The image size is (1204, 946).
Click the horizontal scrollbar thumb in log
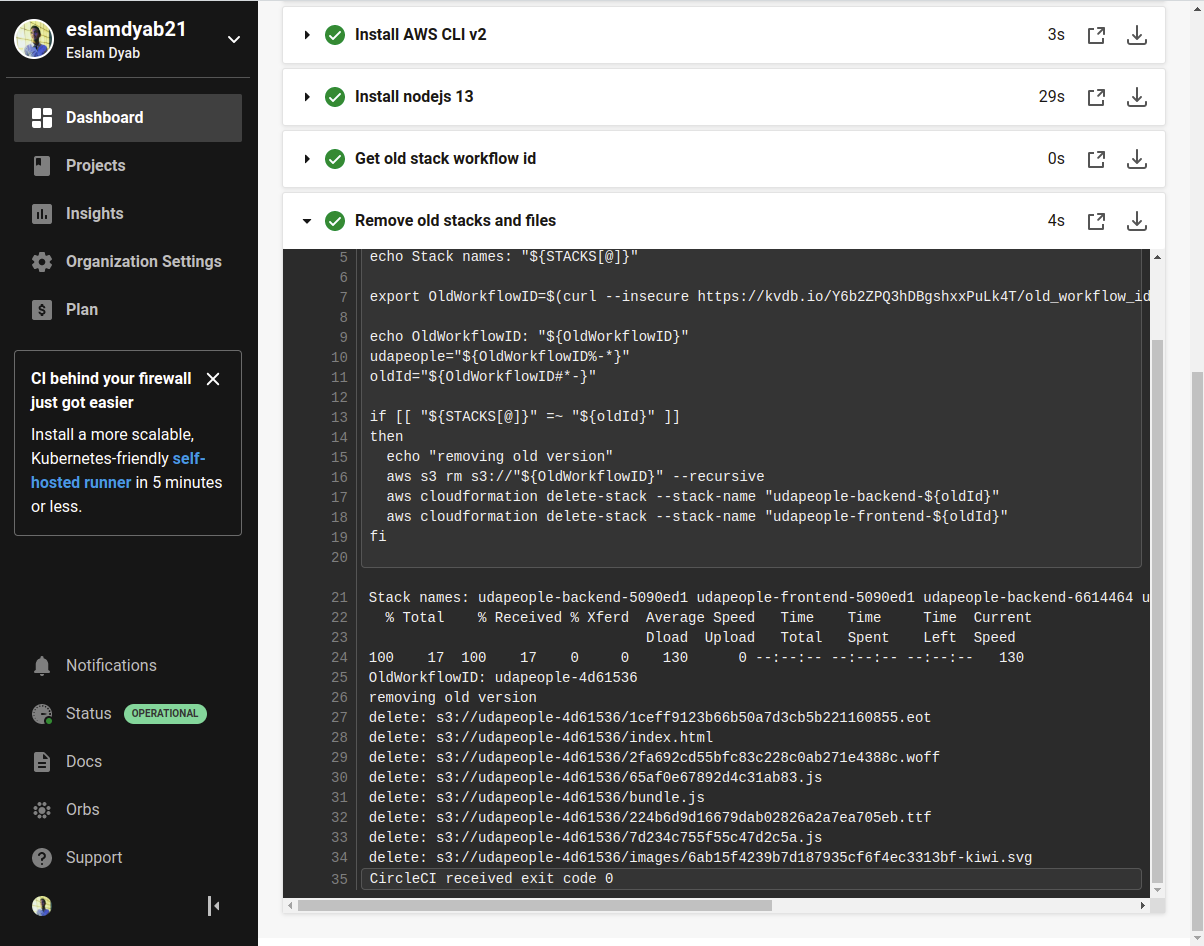tap(534, 906)
